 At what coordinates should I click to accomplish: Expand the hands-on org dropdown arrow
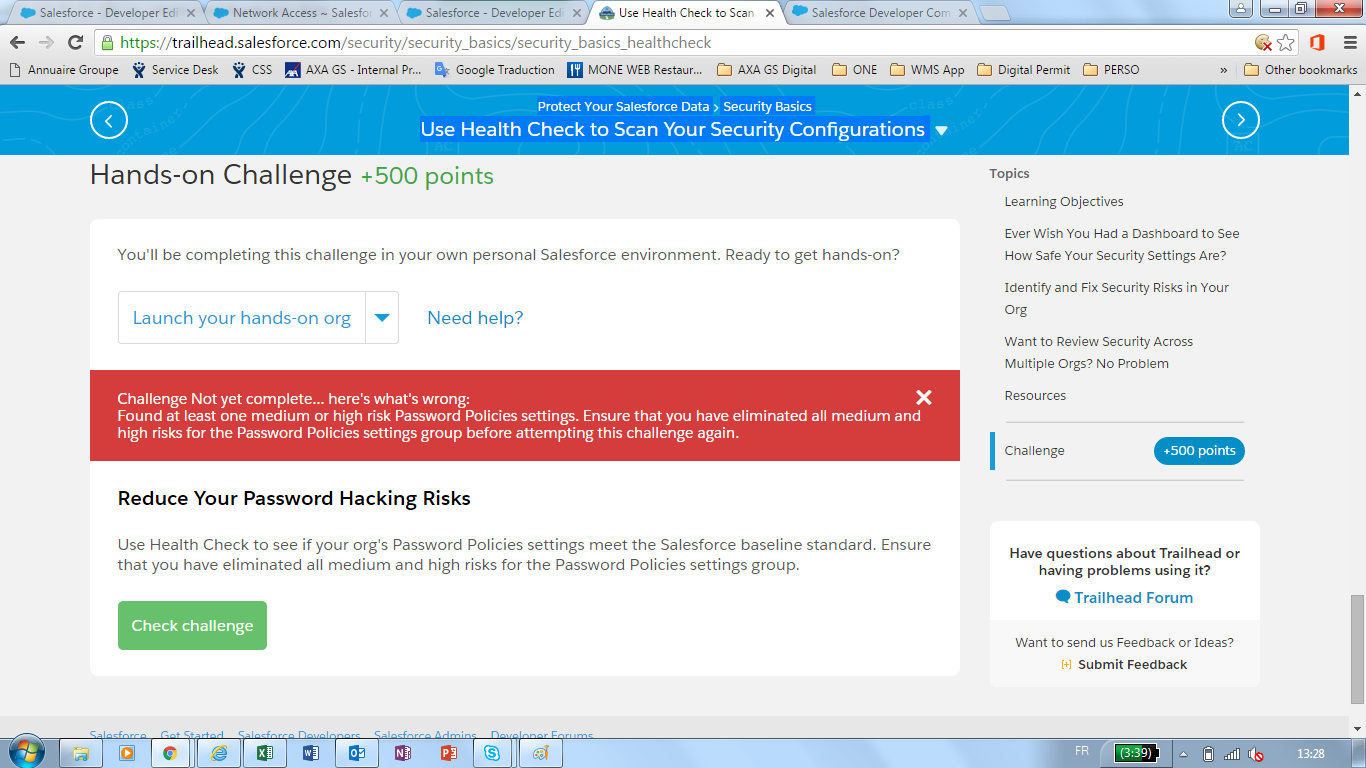[x=382, y=318]
